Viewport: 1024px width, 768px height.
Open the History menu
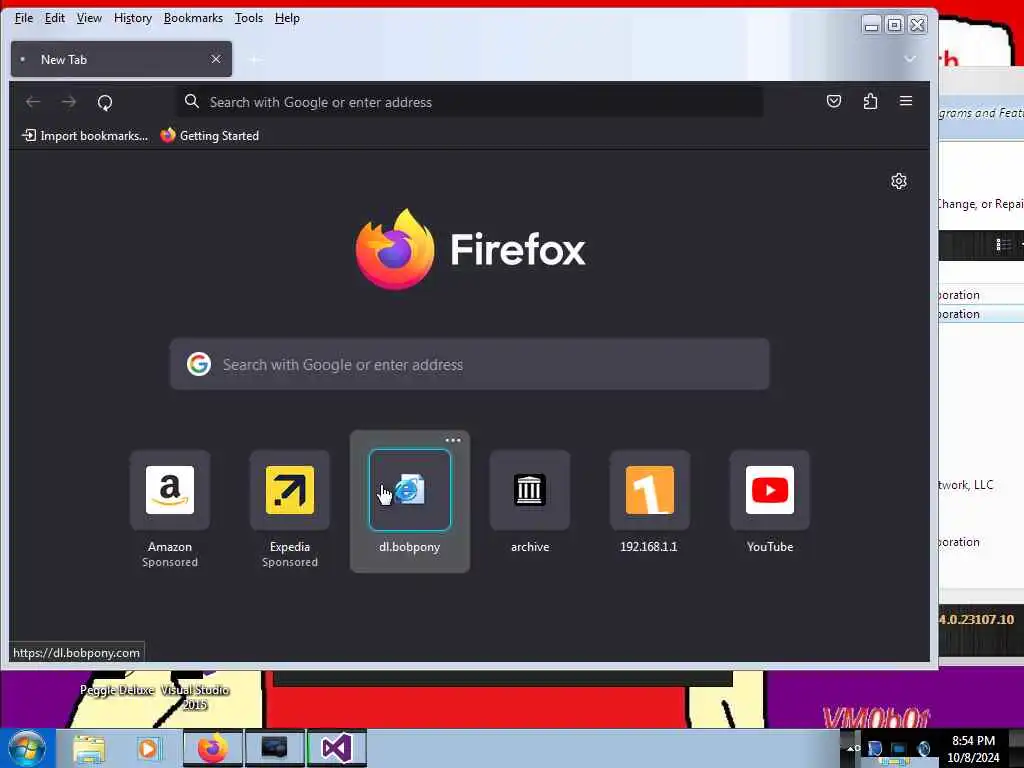point(133,18)
